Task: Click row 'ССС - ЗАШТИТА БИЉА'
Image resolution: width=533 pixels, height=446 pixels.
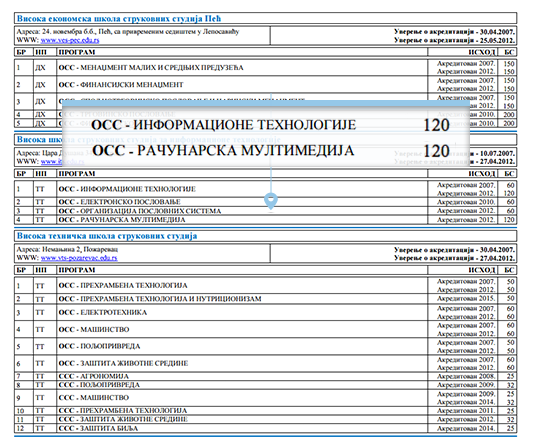Action: [x=265, y=428]
